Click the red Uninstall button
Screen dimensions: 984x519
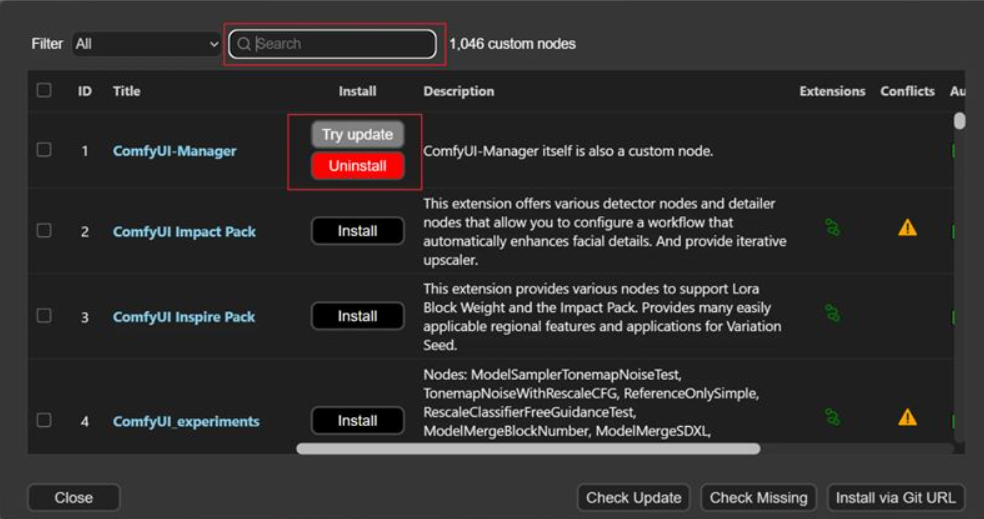[x=358, y=166]
